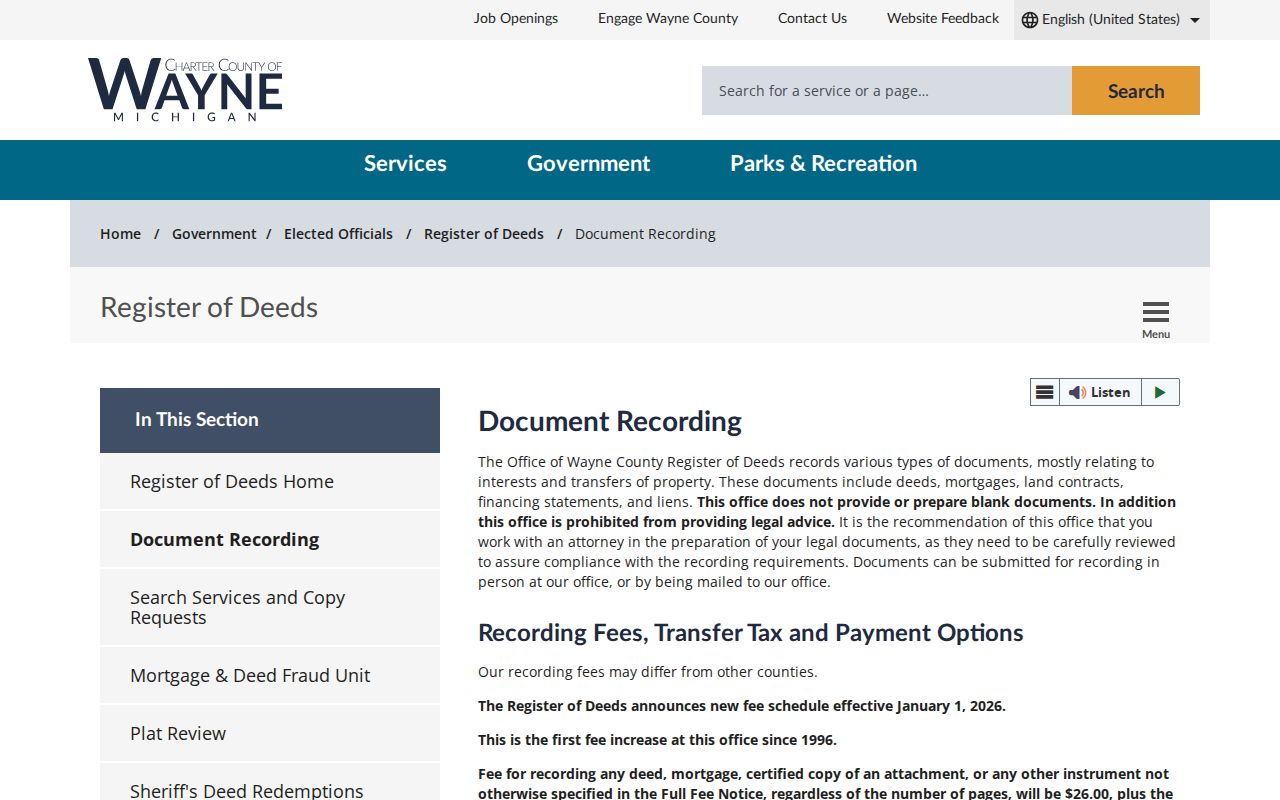1280x800 pixels.
Task: Click "Our recording fees may differ" sentence
Action: [x=647, y=672]
